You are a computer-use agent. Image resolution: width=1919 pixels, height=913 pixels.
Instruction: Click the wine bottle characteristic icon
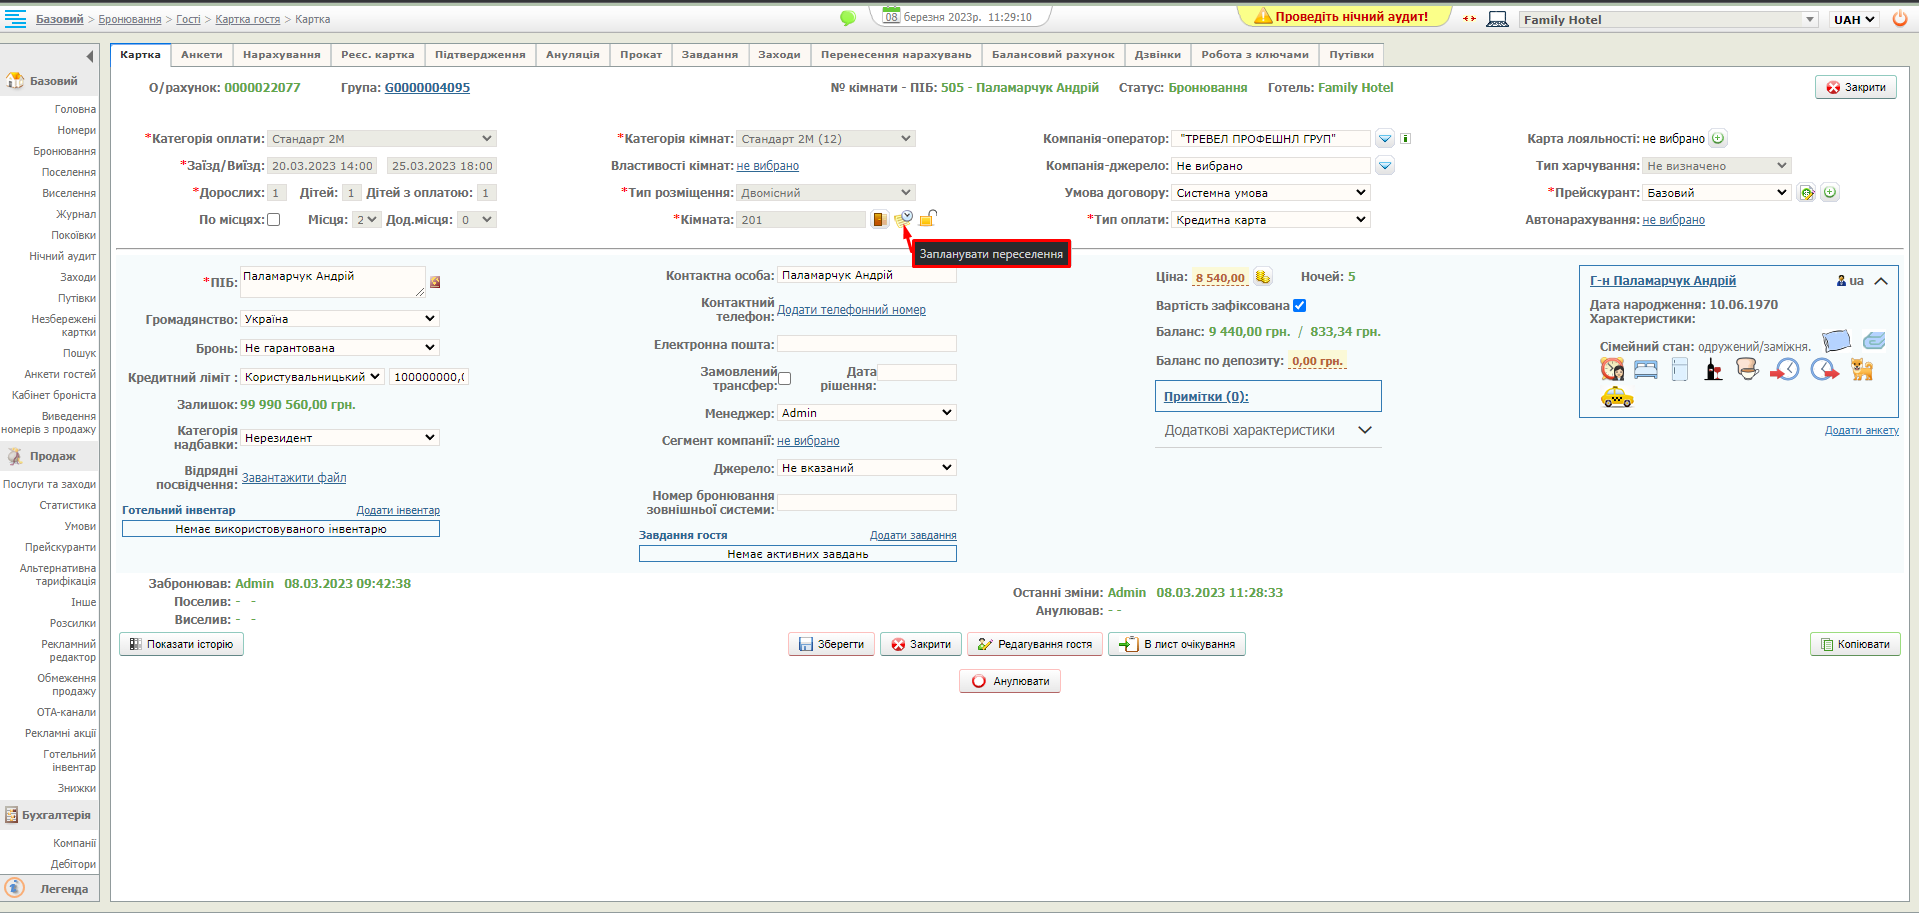(1713, 370)
